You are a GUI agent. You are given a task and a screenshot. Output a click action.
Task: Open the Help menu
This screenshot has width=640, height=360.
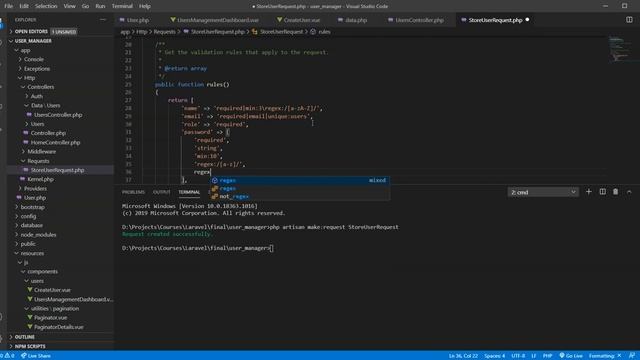(x=145, y=6)
